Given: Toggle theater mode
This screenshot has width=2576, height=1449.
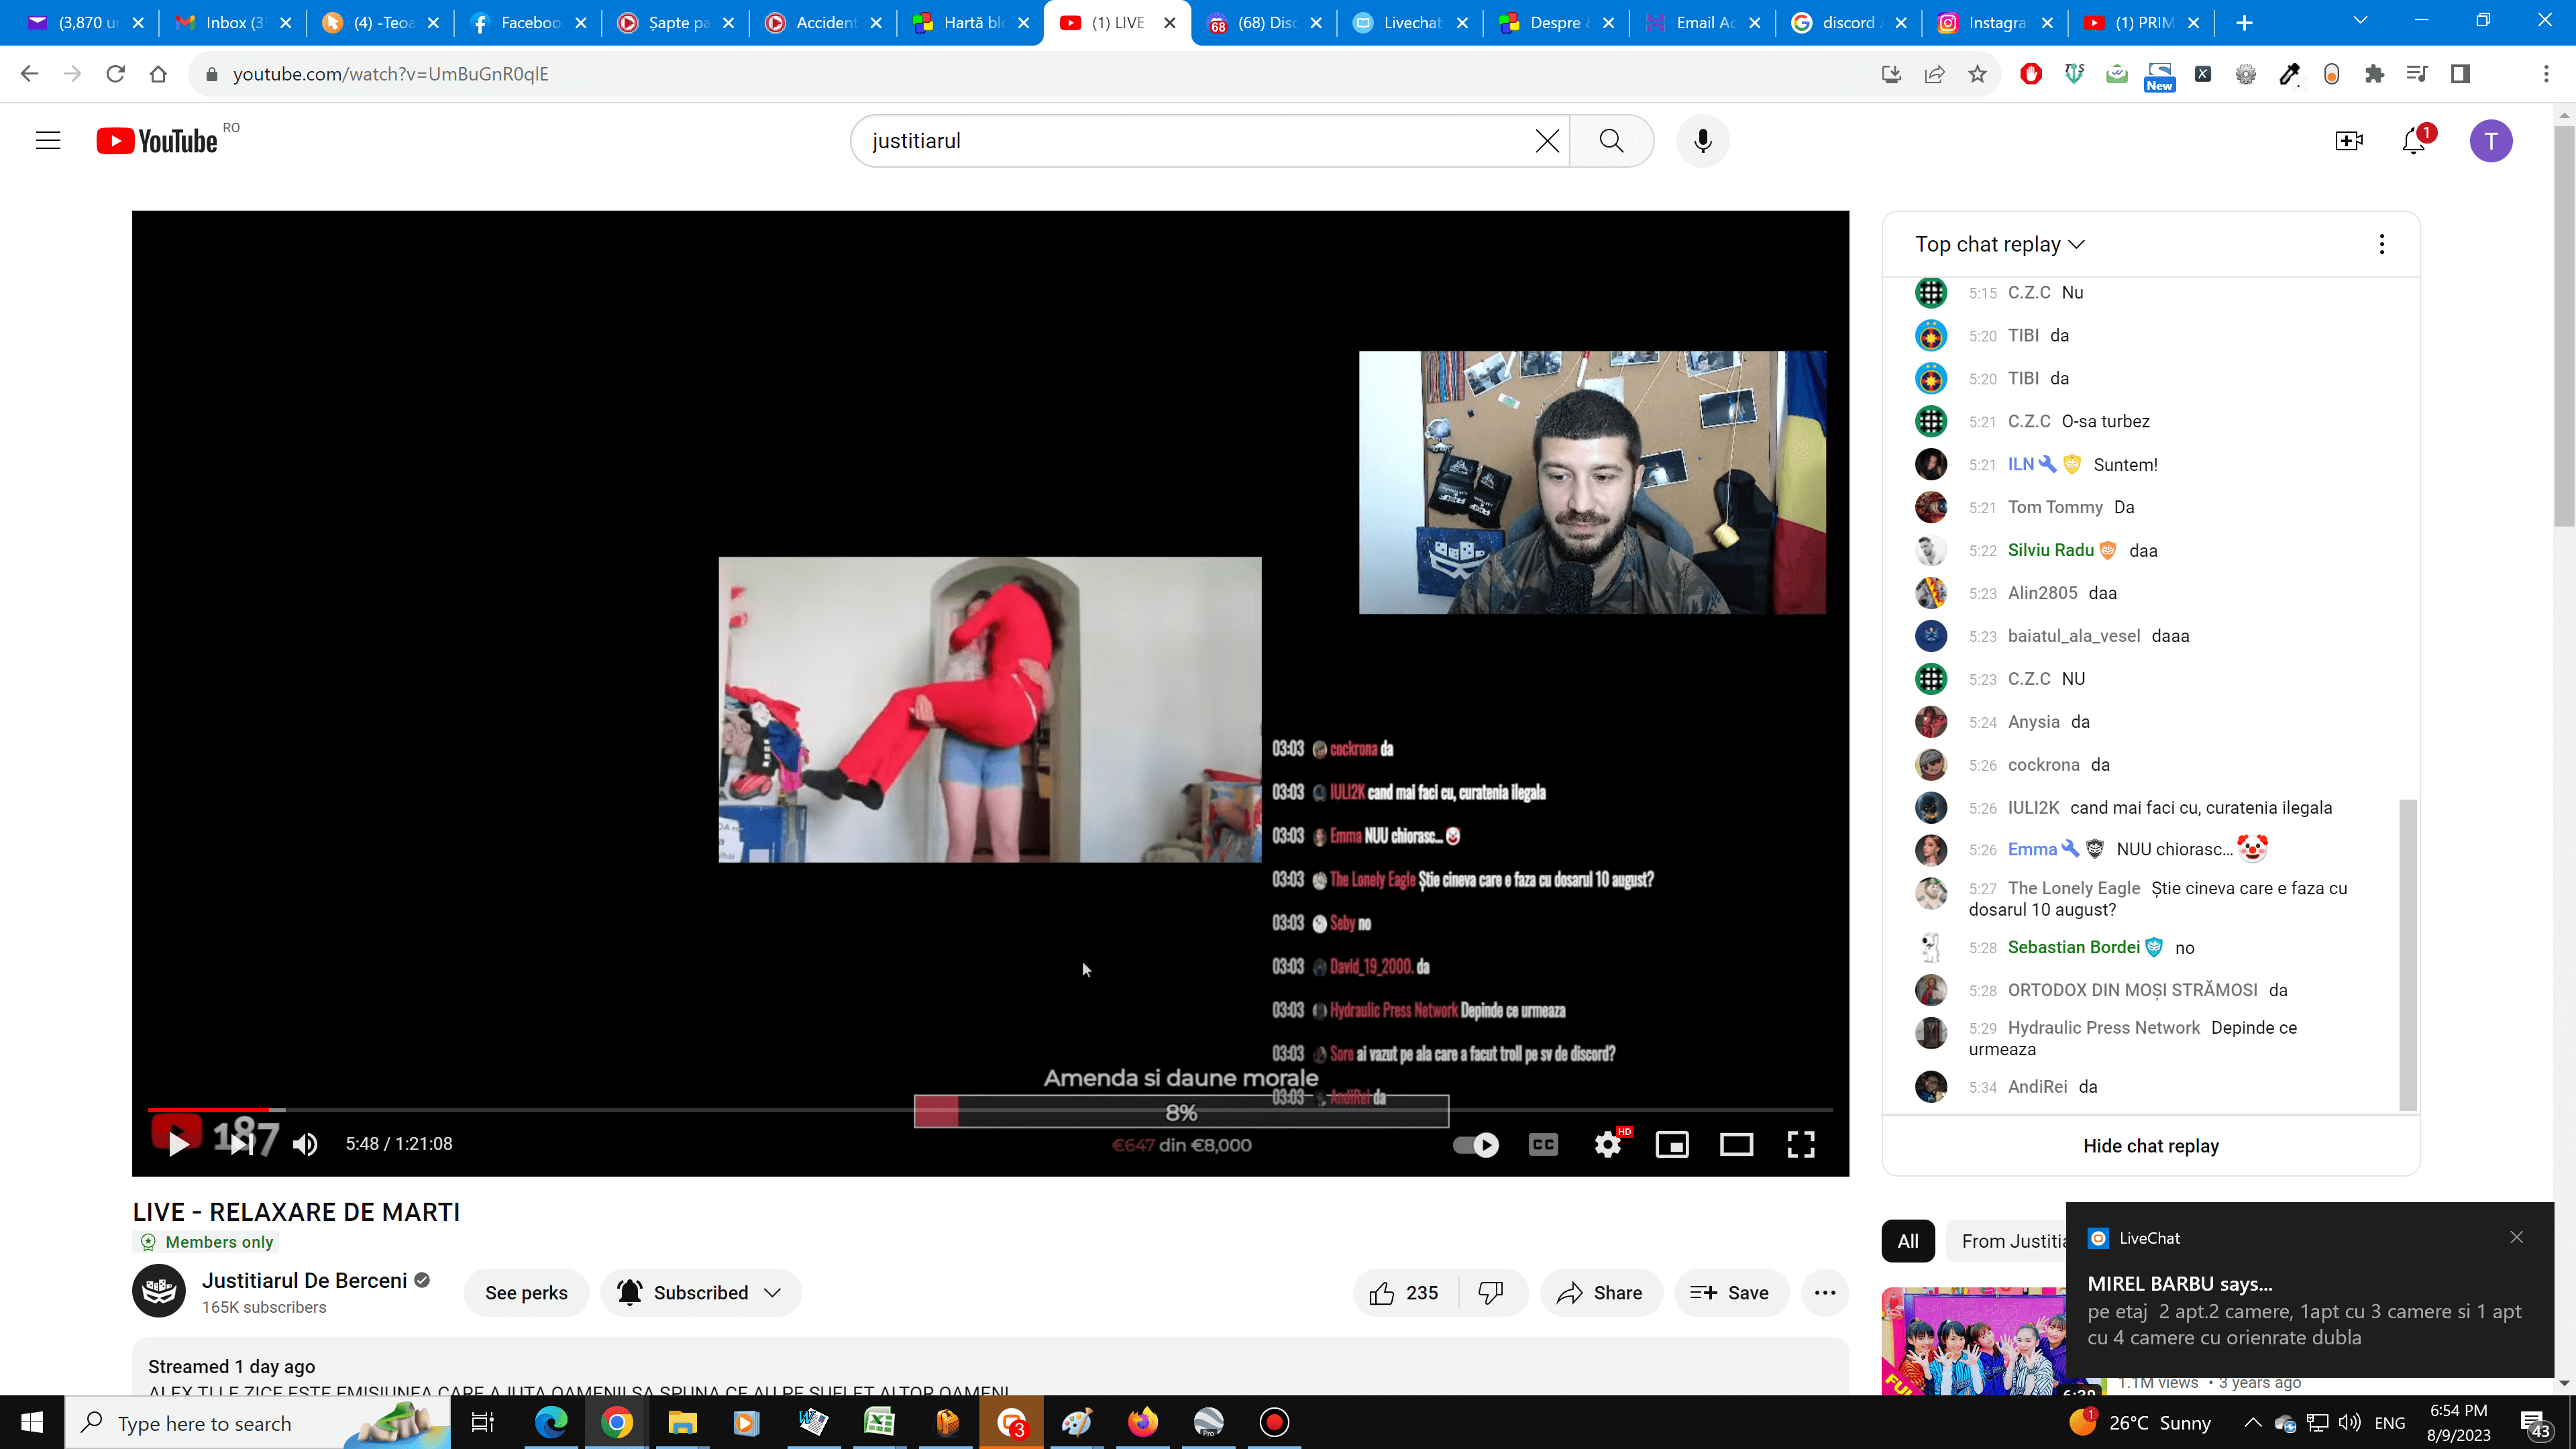Looking at the screenshot, I should pos(1736,1145).
